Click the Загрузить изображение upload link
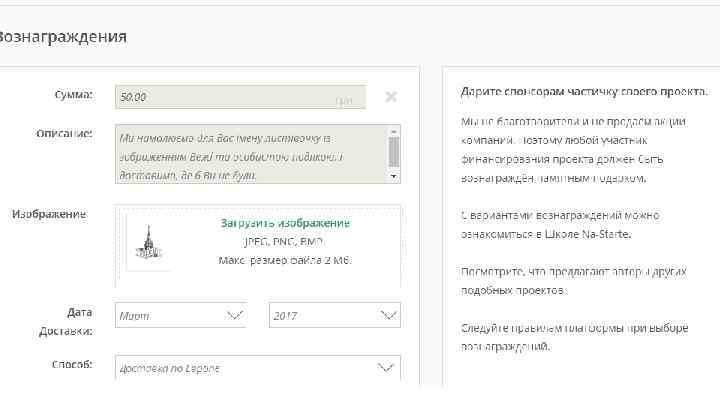The height and width of the screenshot is (405, 720). pyautogui.click(x=285, y=223)
